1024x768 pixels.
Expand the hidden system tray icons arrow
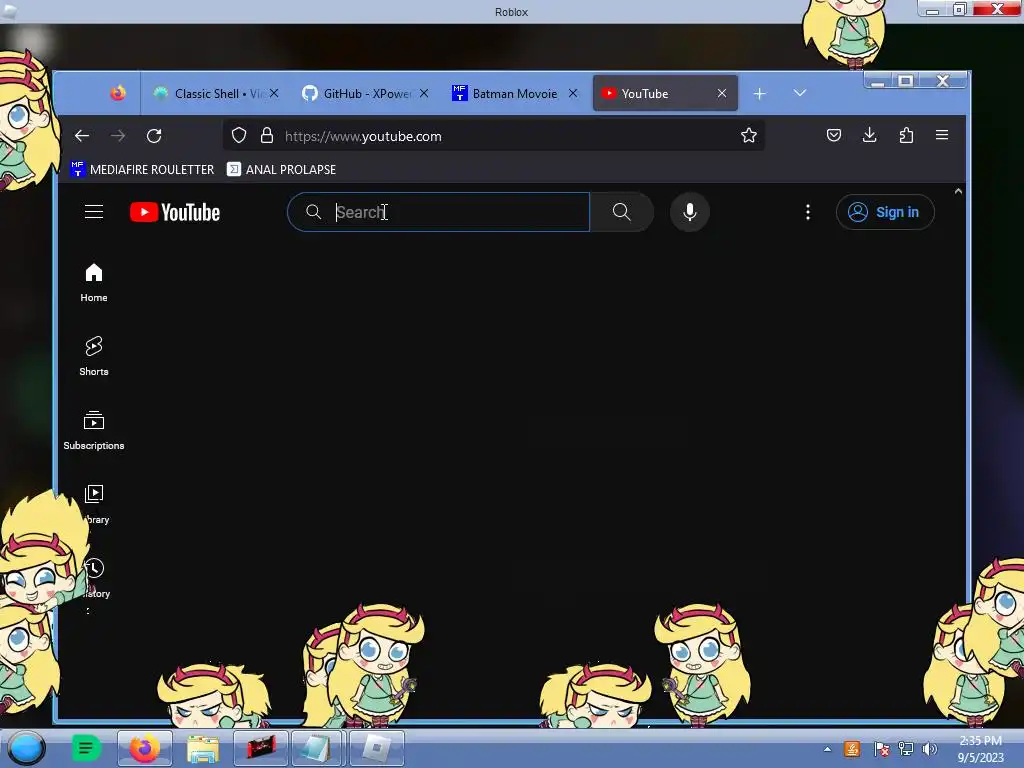tap(827, 749)
